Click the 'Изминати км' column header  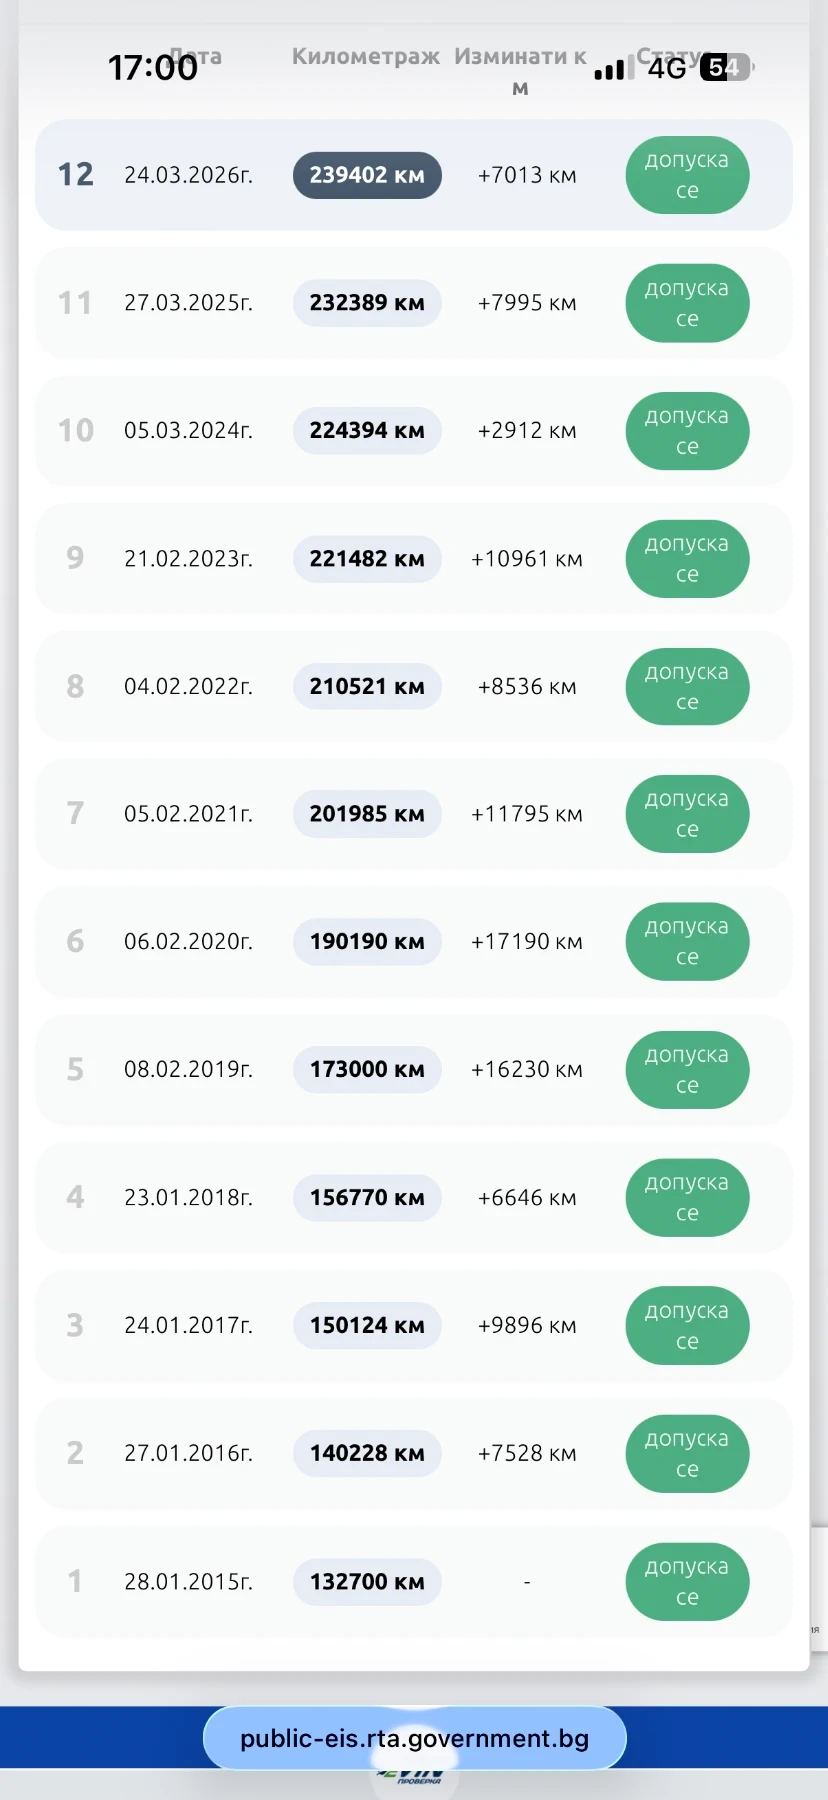(520, 70)
